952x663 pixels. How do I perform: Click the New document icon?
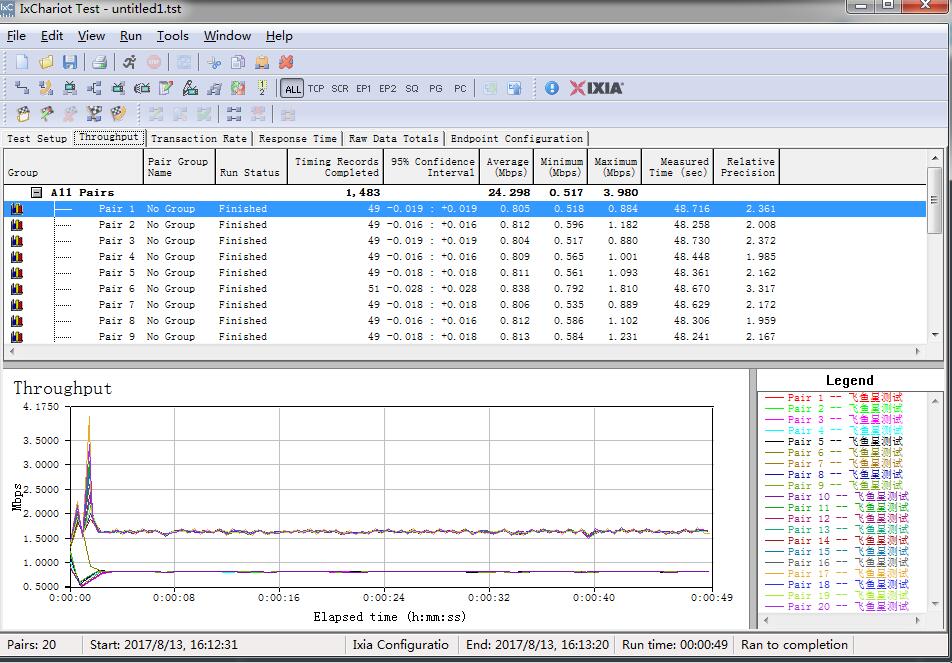coord(22,62)
